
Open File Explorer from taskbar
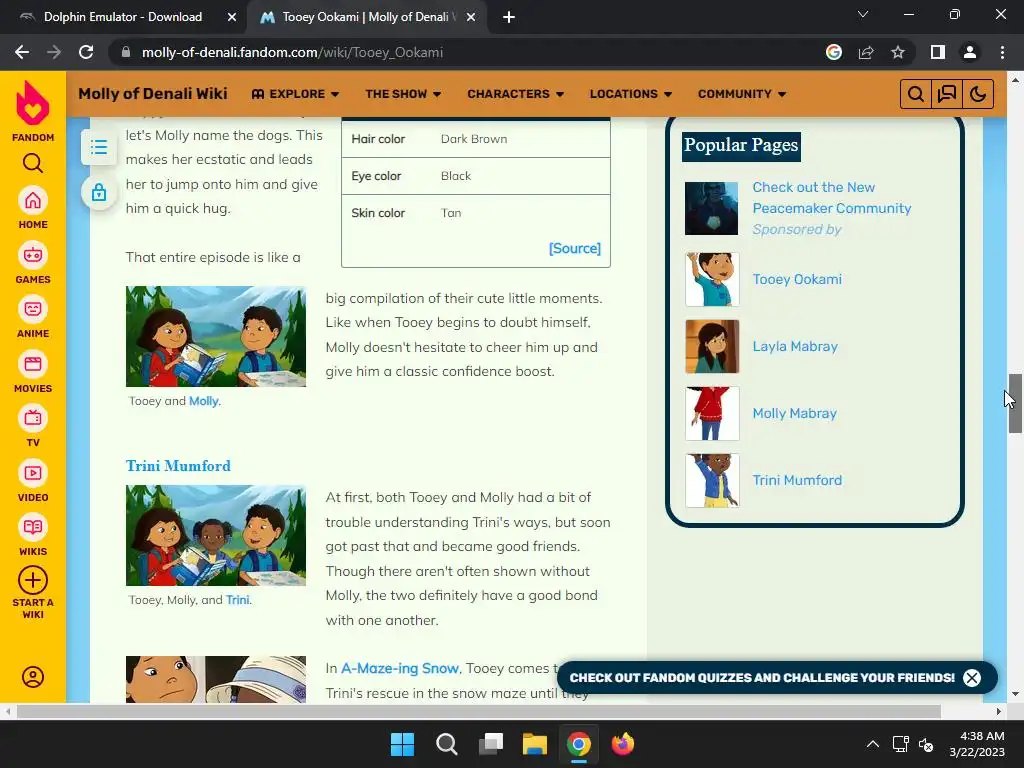click(x=535, y=744)
